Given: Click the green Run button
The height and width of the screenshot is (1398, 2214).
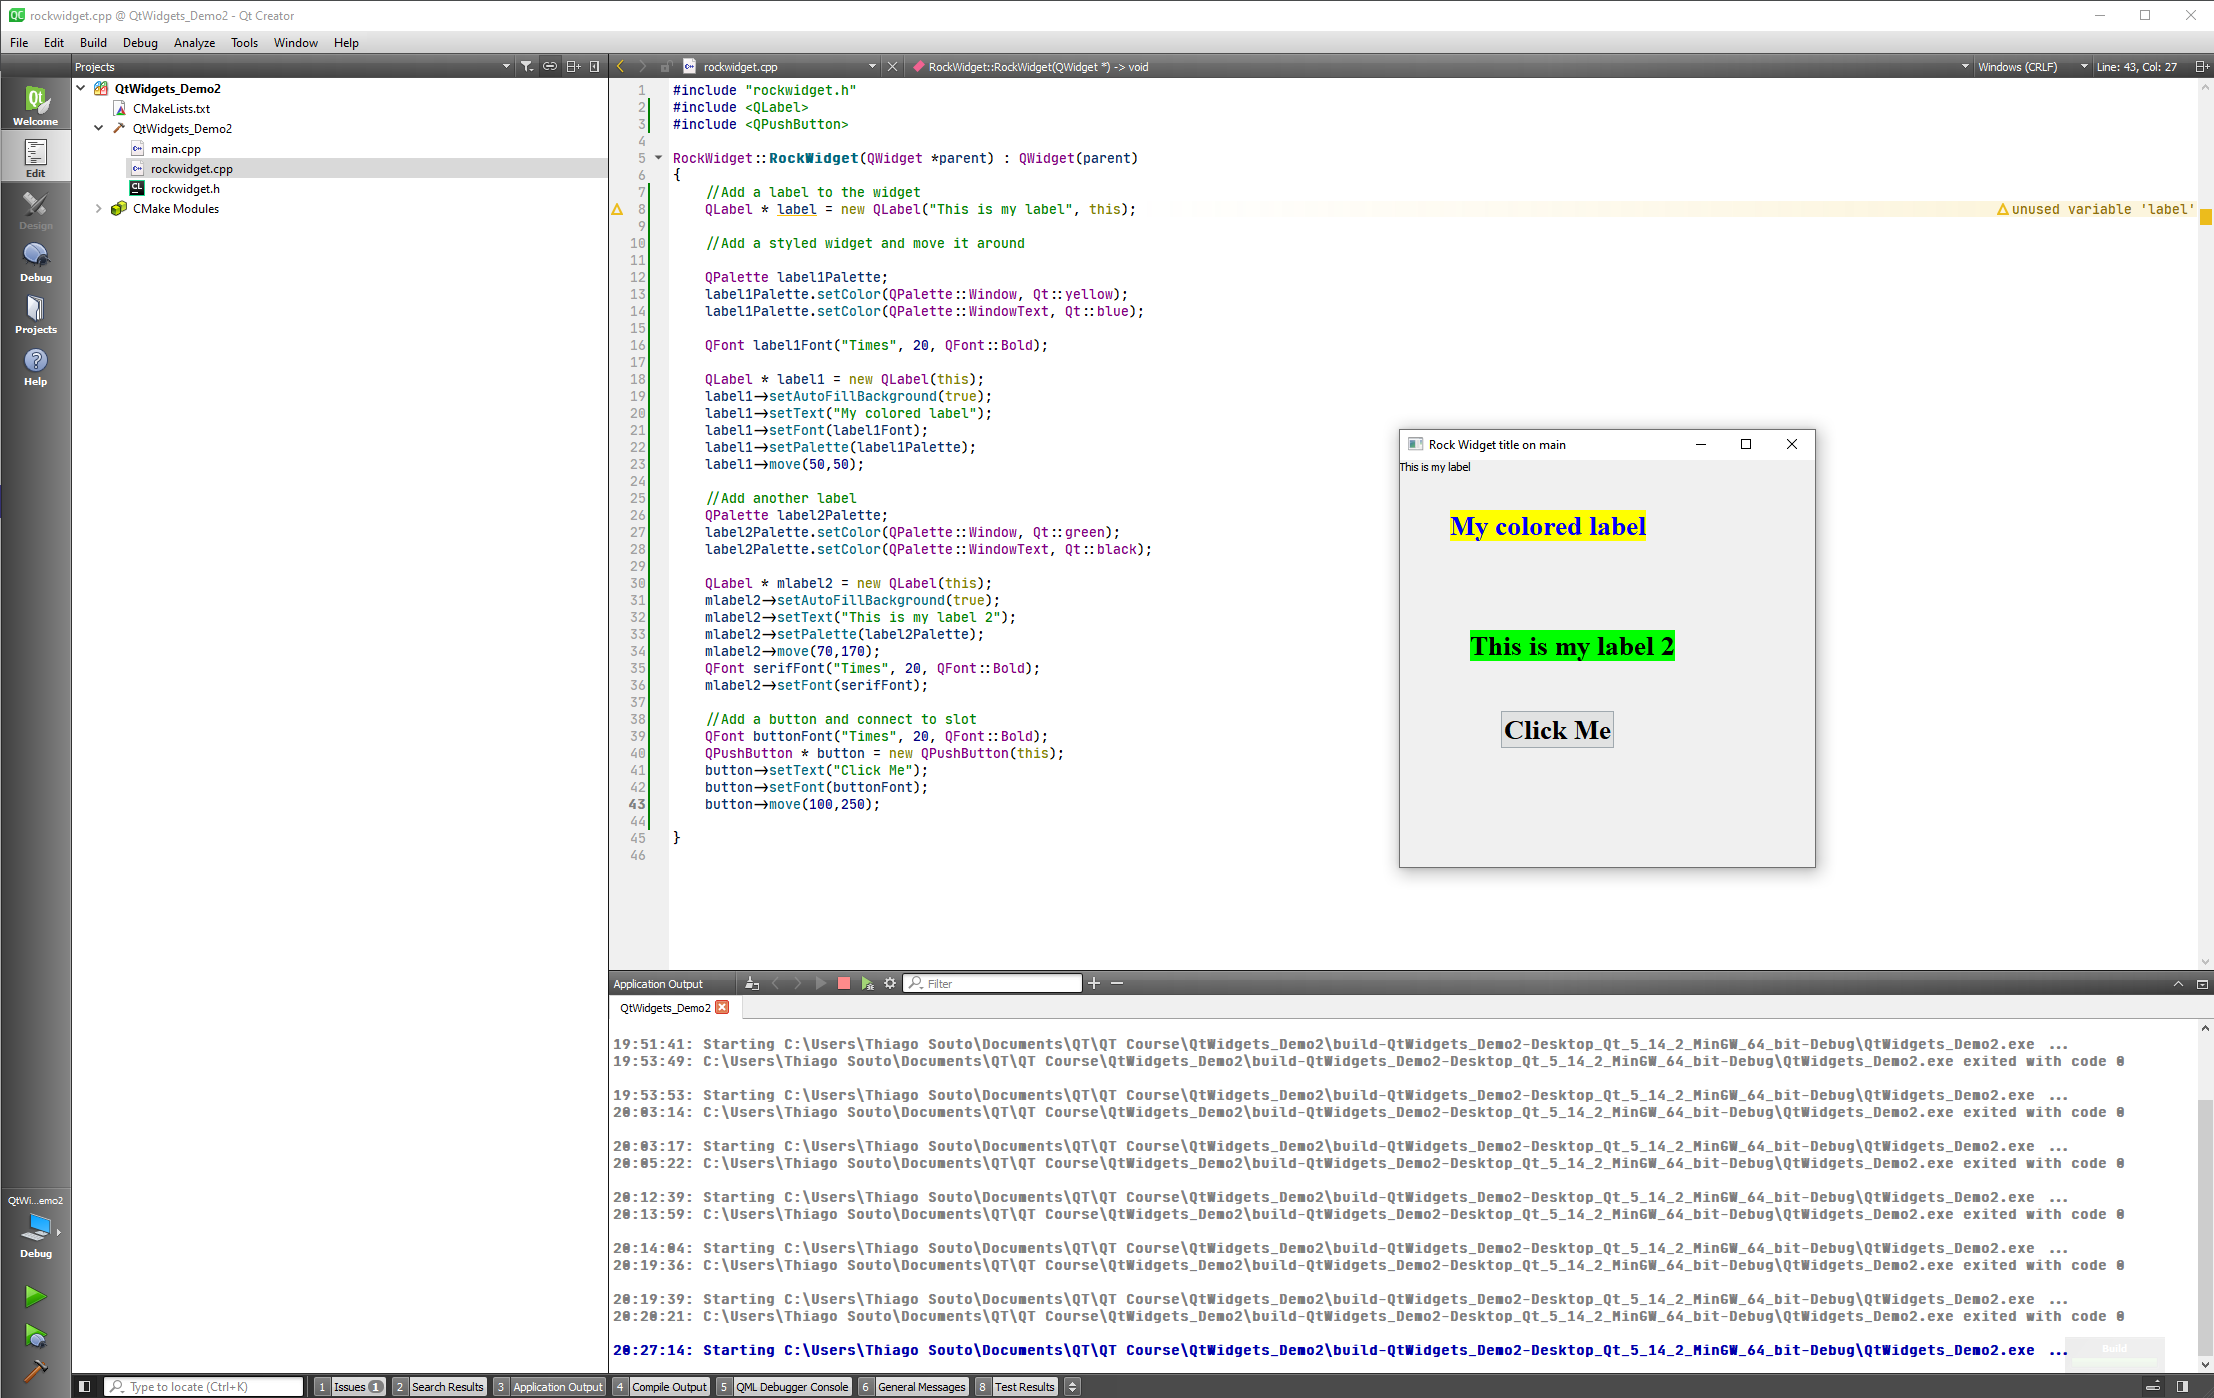Looking at the screenshot, I should point(35,1296).
